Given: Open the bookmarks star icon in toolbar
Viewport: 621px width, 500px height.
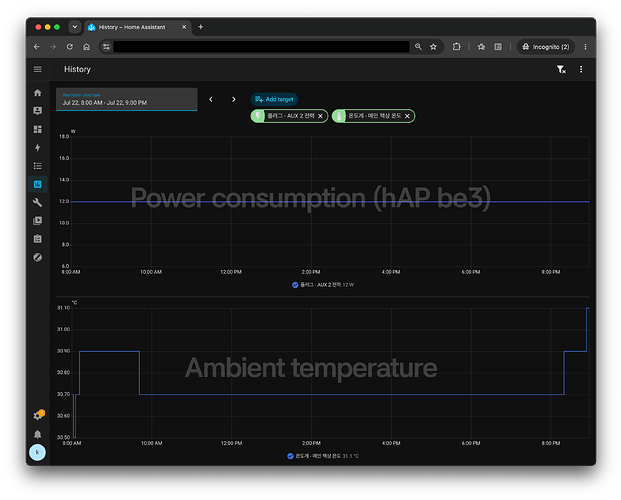Looking at the screenshot, I should 481,47.
